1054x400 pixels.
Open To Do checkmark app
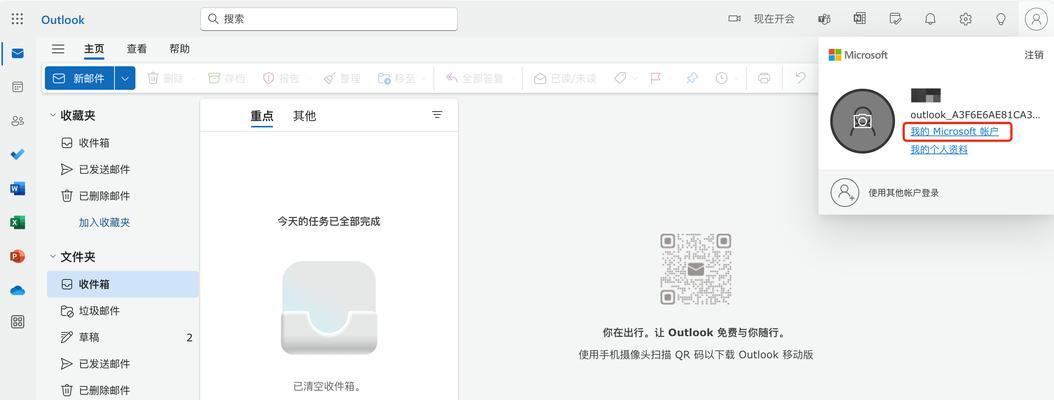[x=17, y=155]
